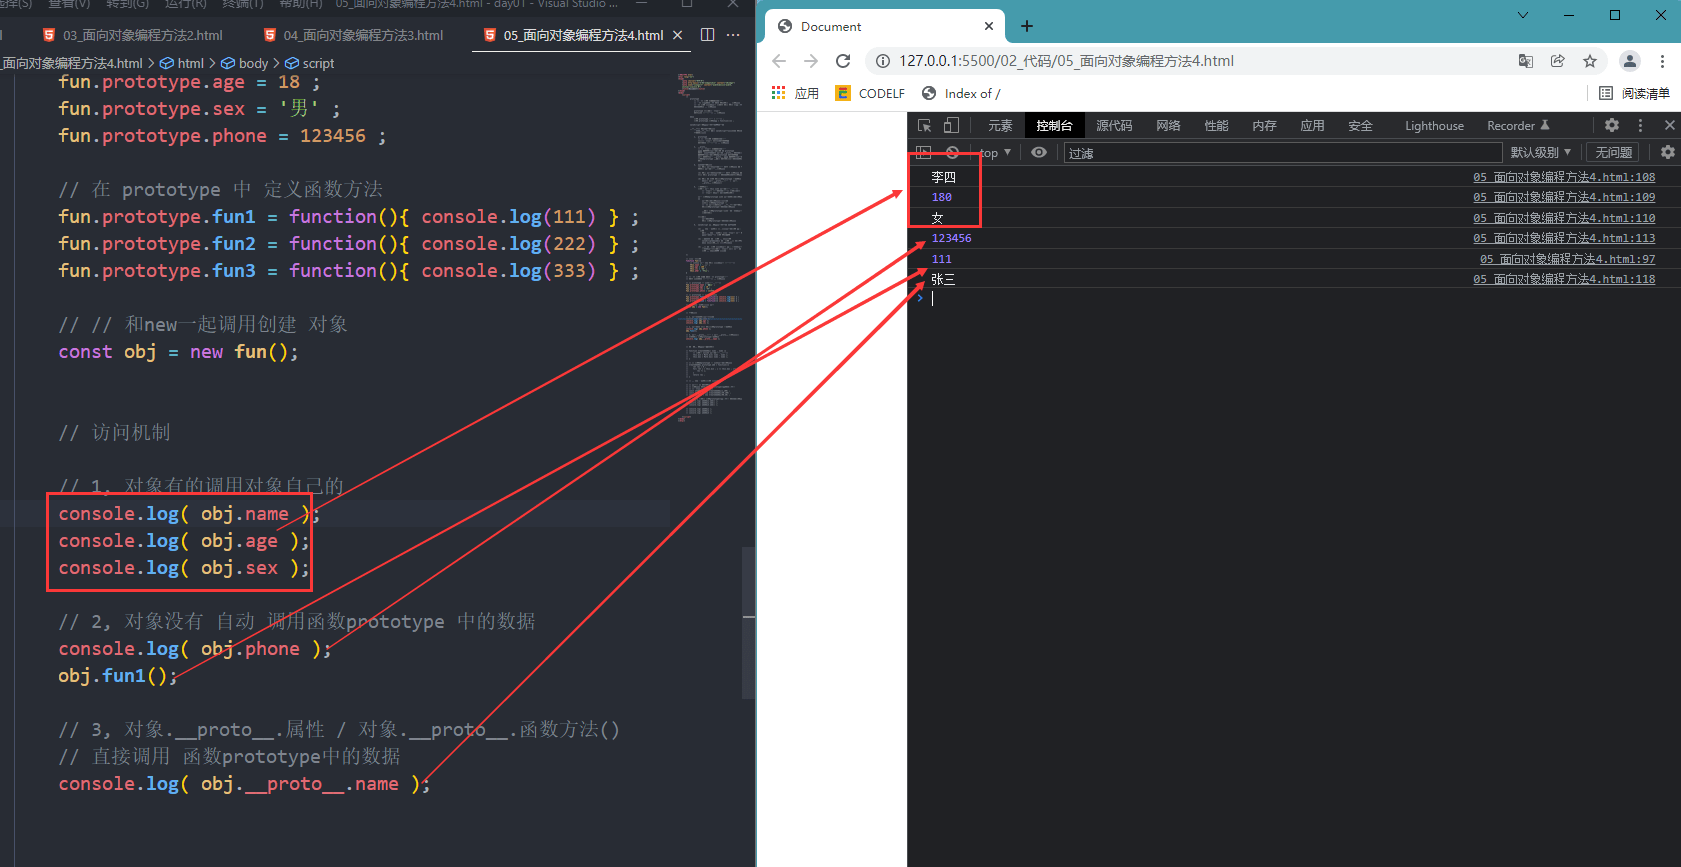Select the body breadcrumb item

pyautogui.click(x=245, y=63)
